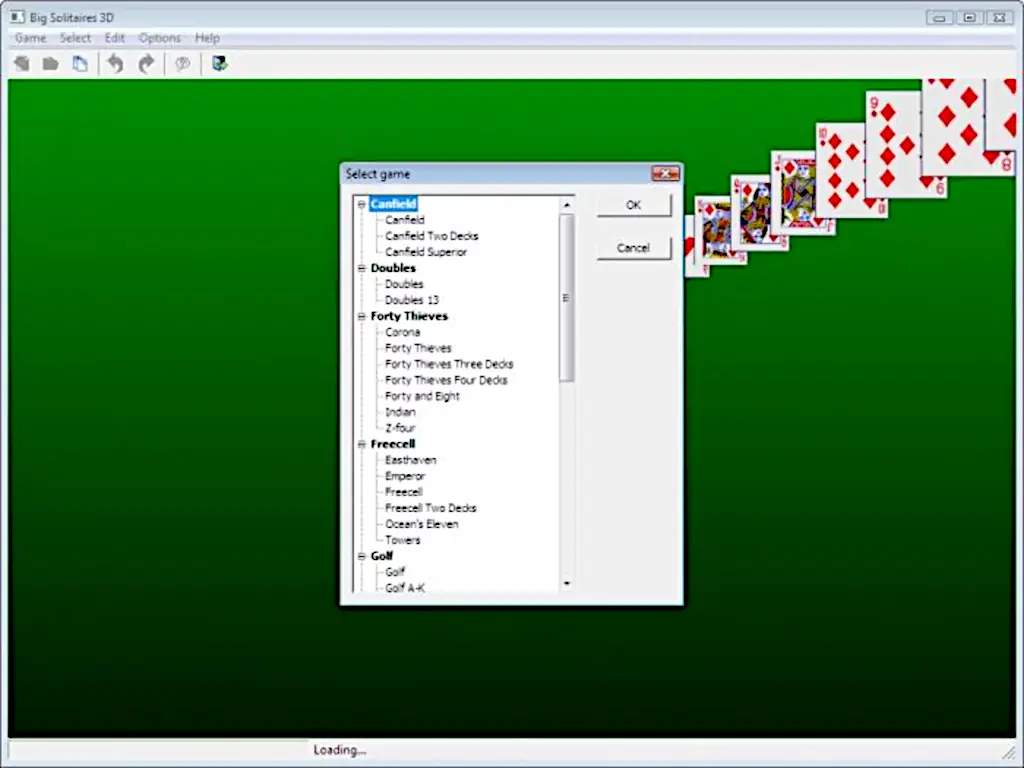Choose the Doubles game entry
The height and width of the screenshot is (768, 1024).
pyautogui.click(x=404, y=284)
